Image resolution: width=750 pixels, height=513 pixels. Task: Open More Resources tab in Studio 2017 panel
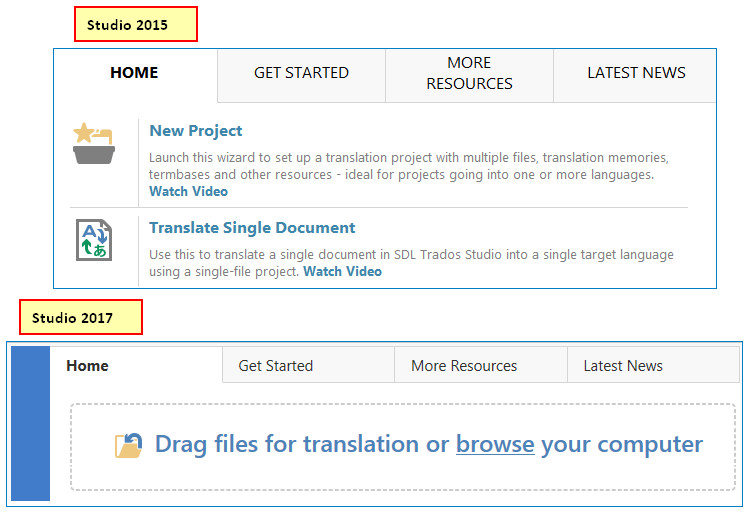click(464, 366)
